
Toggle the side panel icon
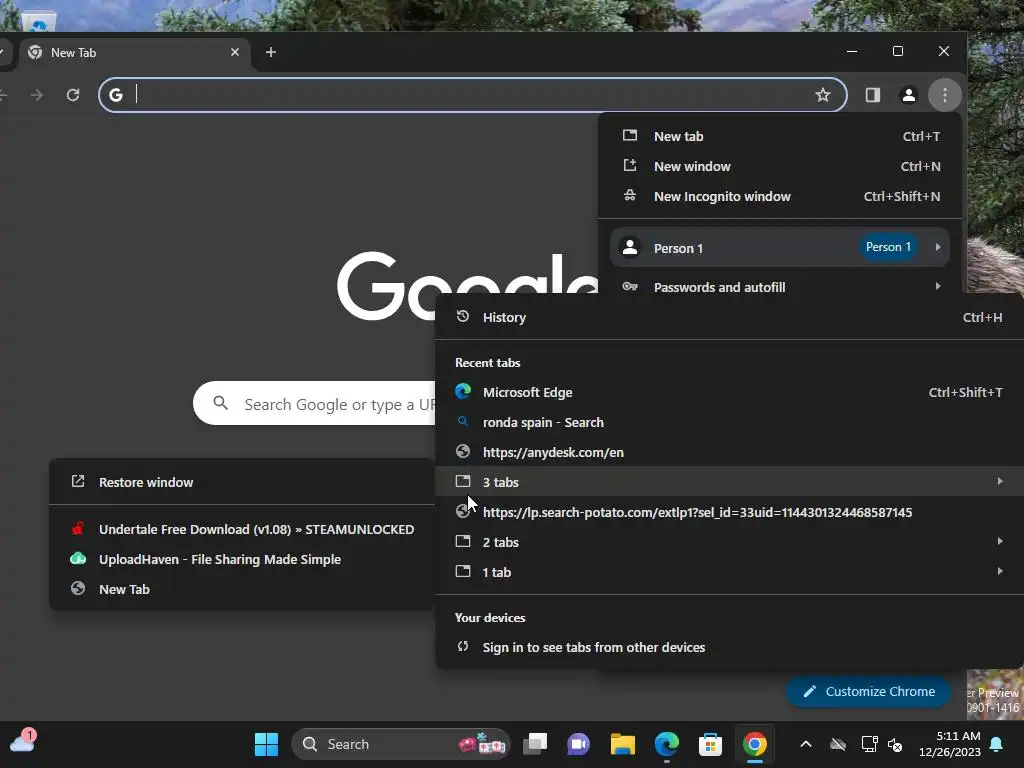[872, 95]
